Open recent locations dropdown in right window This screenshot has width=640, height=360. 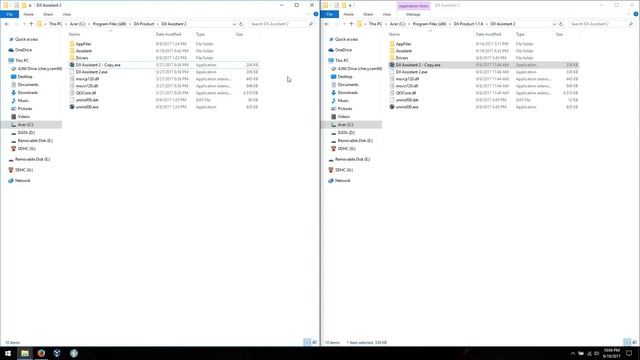[344, 24]
